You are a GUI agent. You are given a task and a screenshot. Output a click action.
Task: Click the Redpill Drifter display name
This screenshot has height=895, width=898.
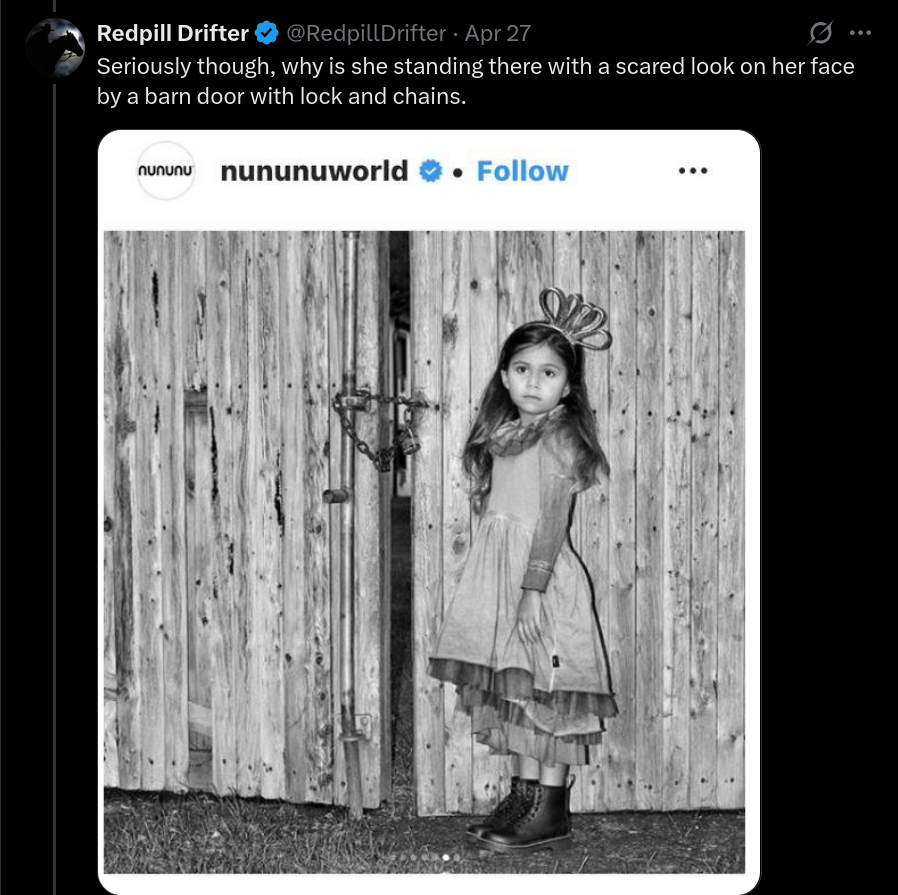tap(172, 33)
